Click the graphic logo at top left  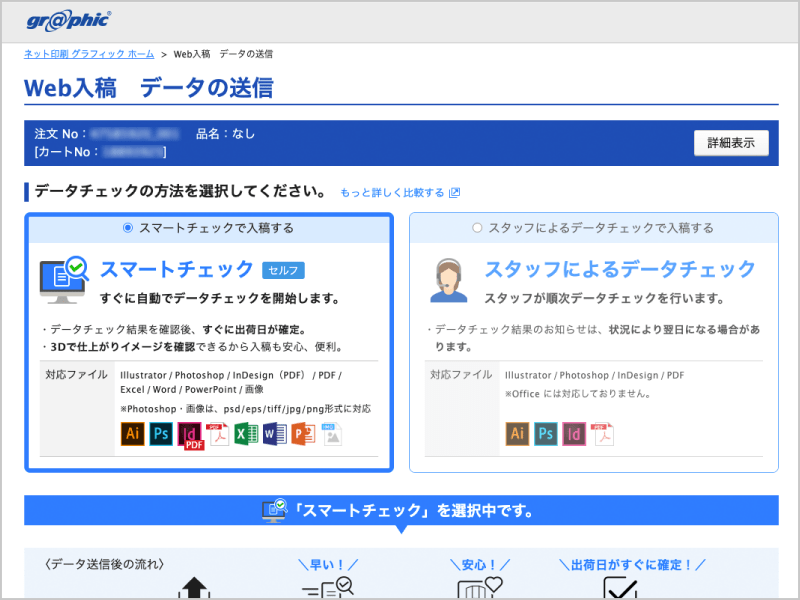pyautogui.click(x=70, y=18)
